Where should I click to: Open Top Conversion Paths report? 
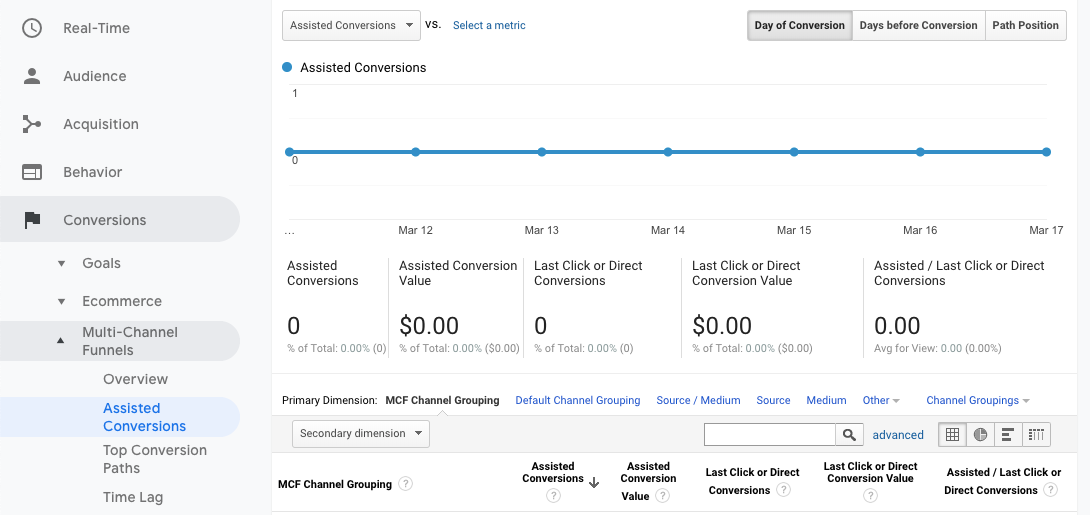point(154,459)
